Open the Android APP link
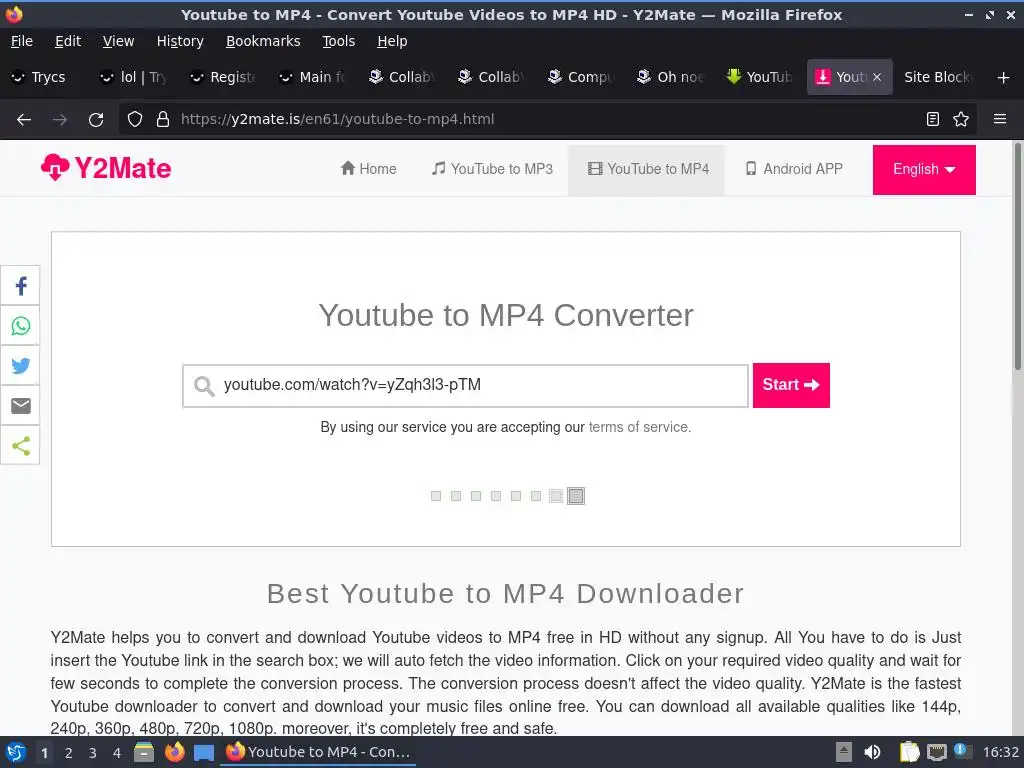 click(794, 169)
